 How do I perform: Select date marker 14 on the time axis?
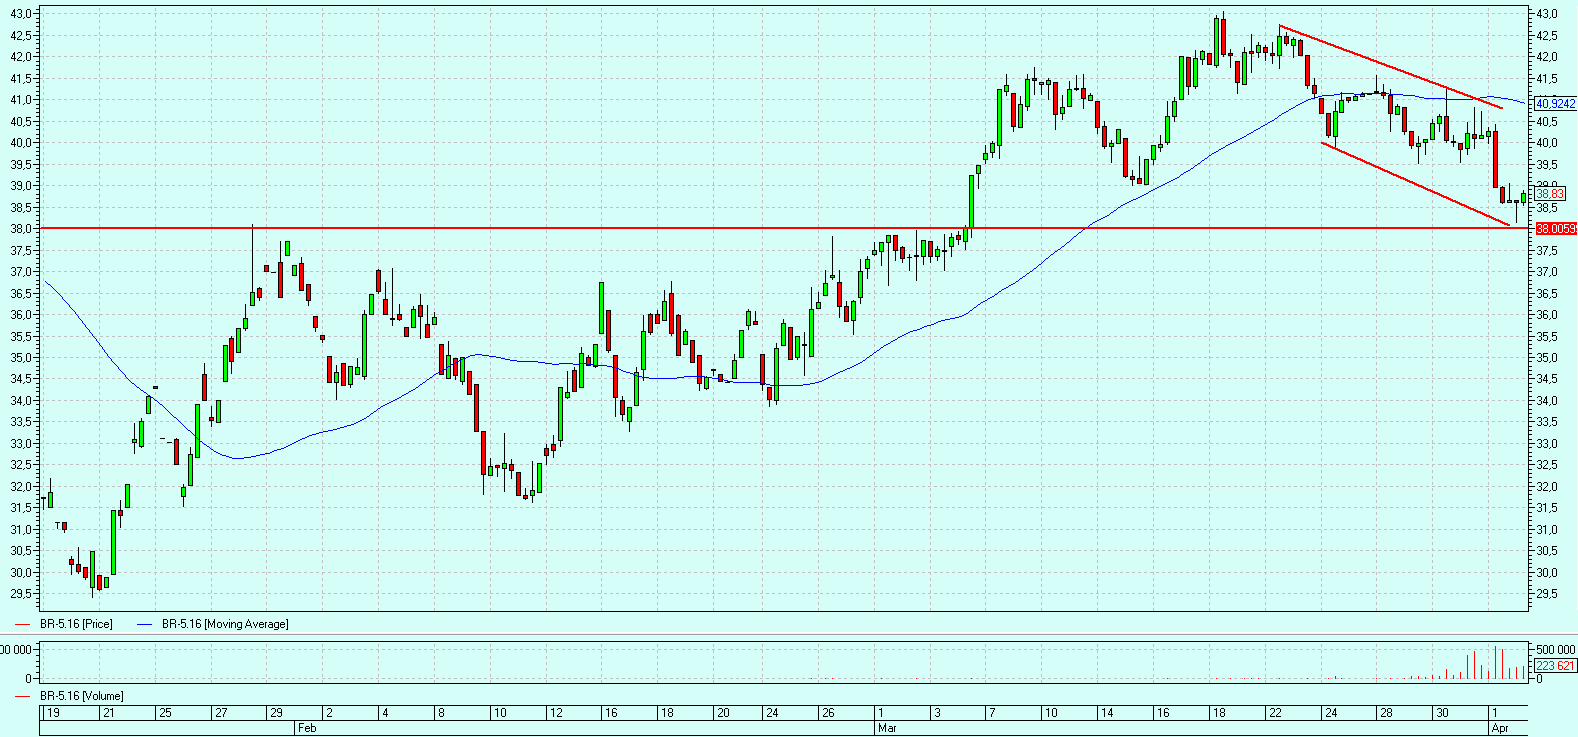coord(1107,713)
